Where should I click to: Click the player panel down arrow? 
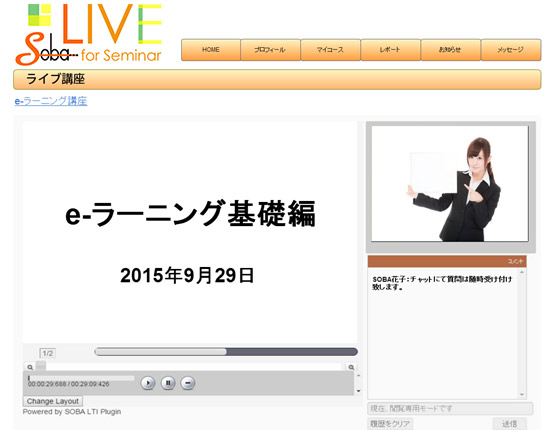(x=359, y=391)
